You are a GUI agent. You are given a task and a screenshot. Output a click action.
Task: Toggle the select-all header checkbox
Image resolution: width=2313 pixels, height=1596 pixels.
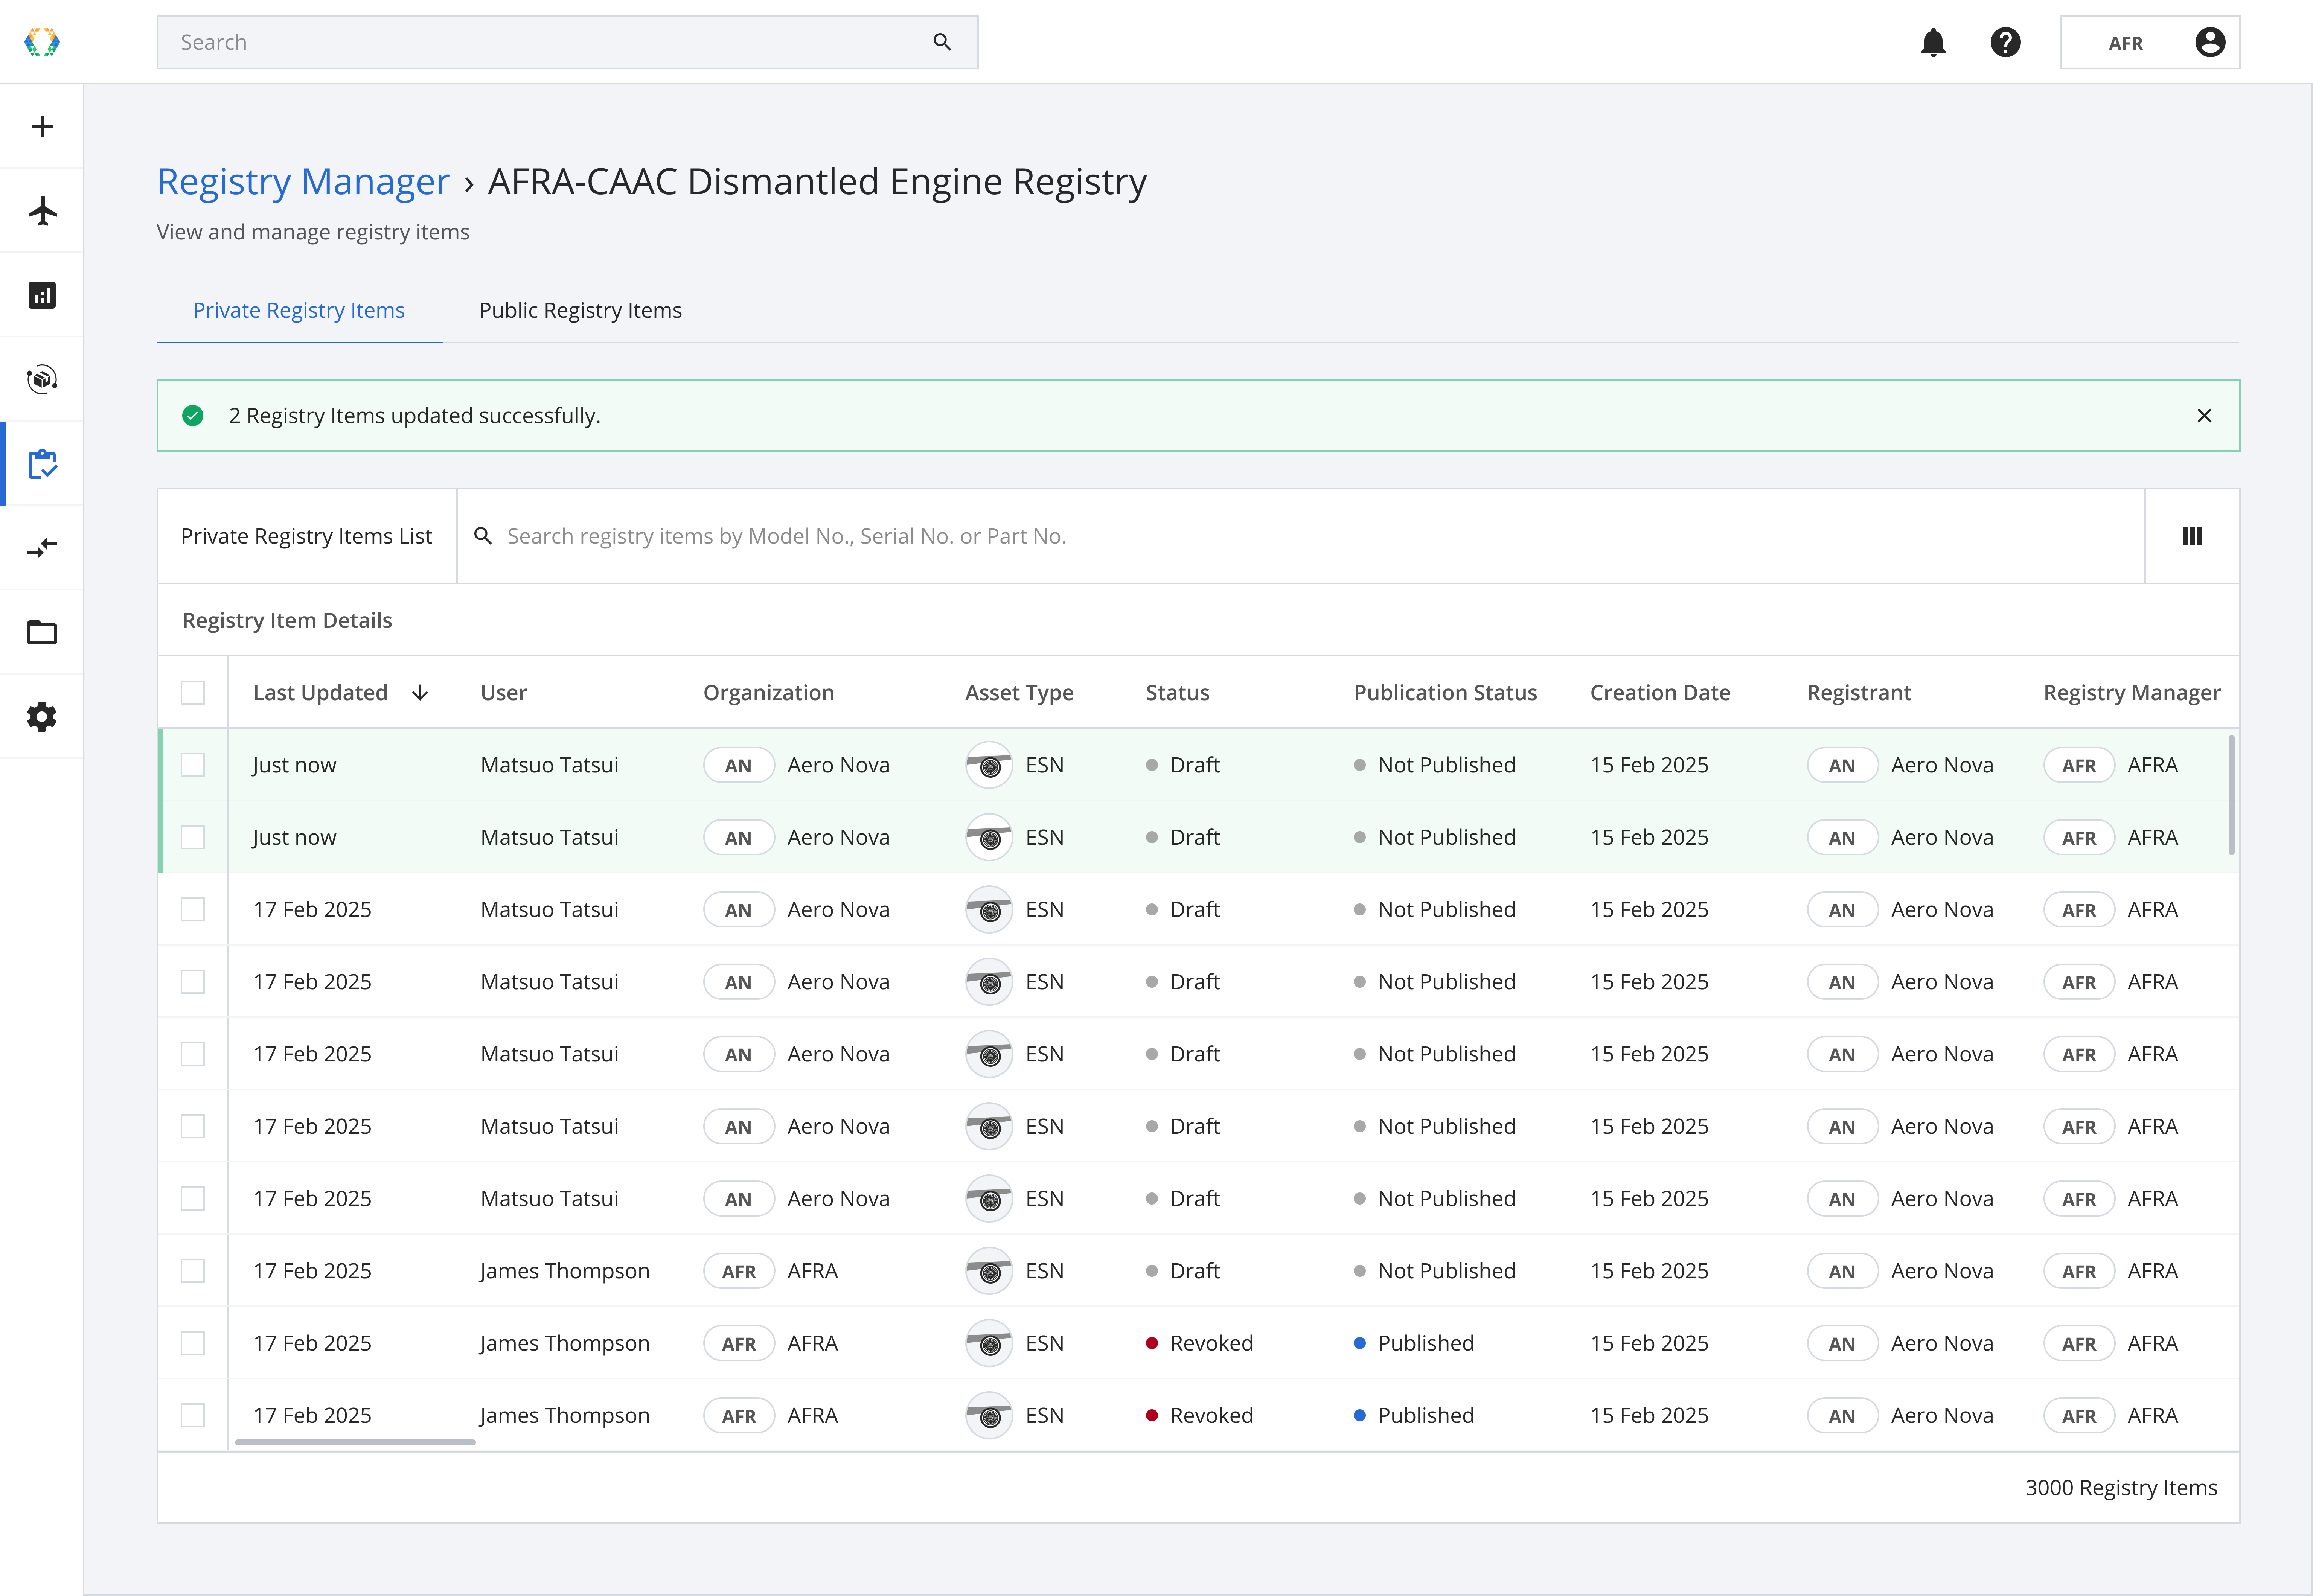(193, 692)
